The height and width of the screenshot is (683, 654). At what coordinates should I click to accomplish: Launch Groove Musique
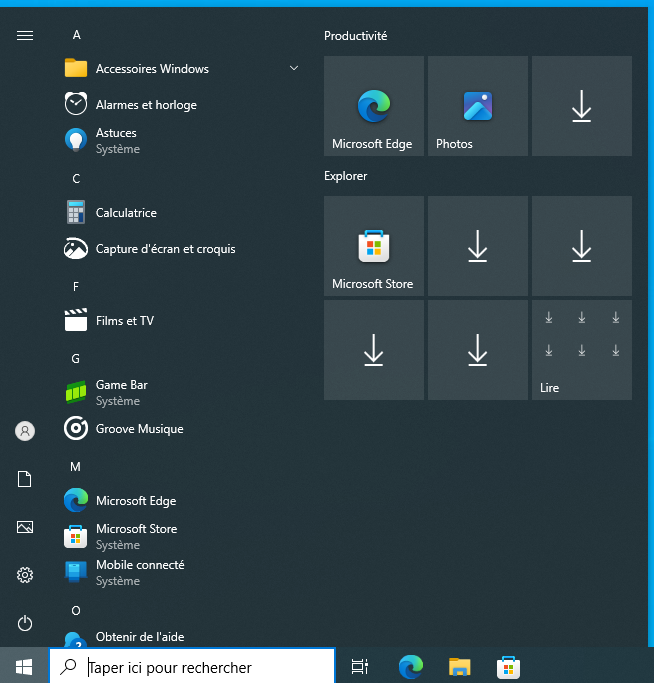(x=182, y=429)
